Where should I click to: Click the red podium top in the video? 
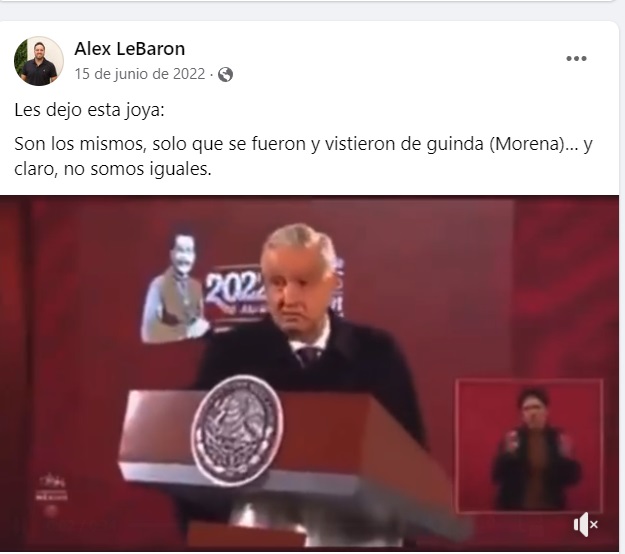pos(279,430)
